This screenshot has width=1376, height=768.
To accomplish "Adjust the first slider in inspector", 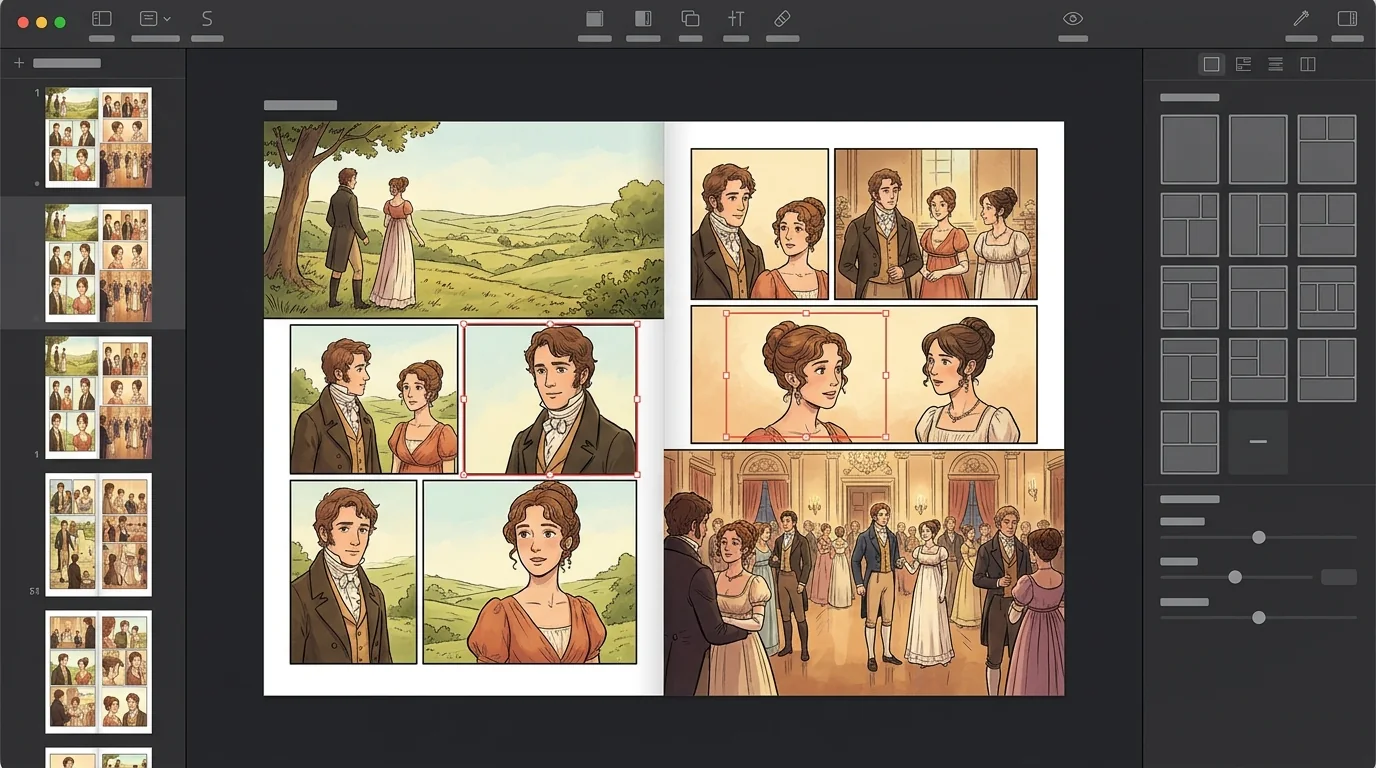I will (1258, 538).
